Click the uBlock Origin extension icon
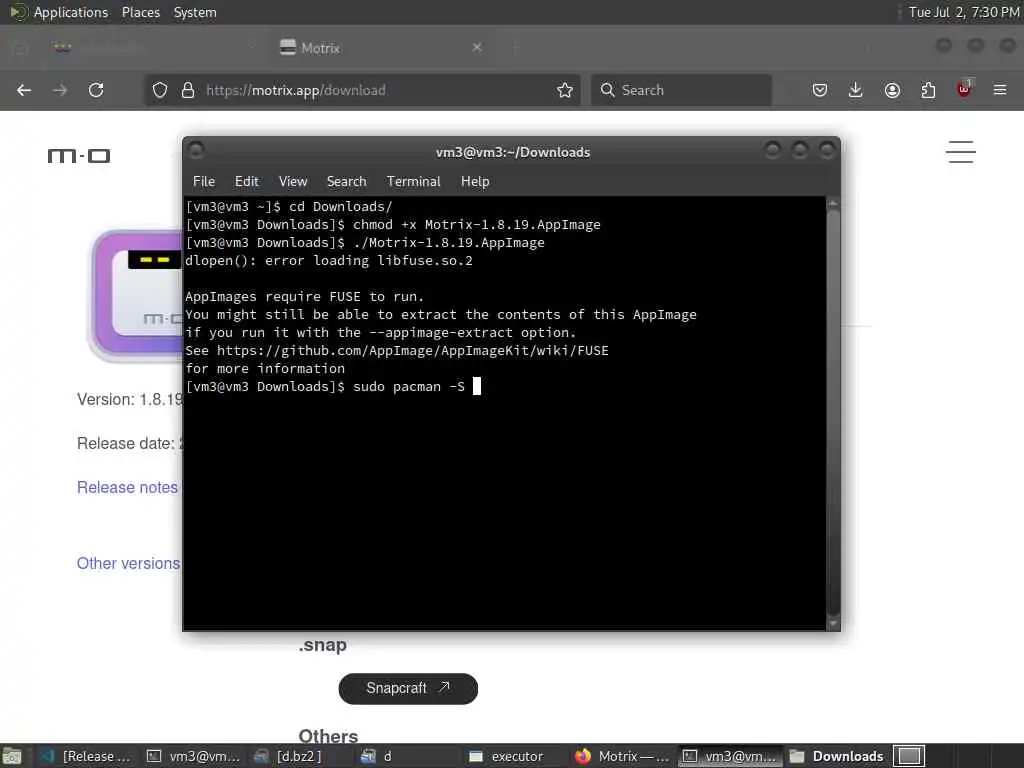 tap(964, 89)
